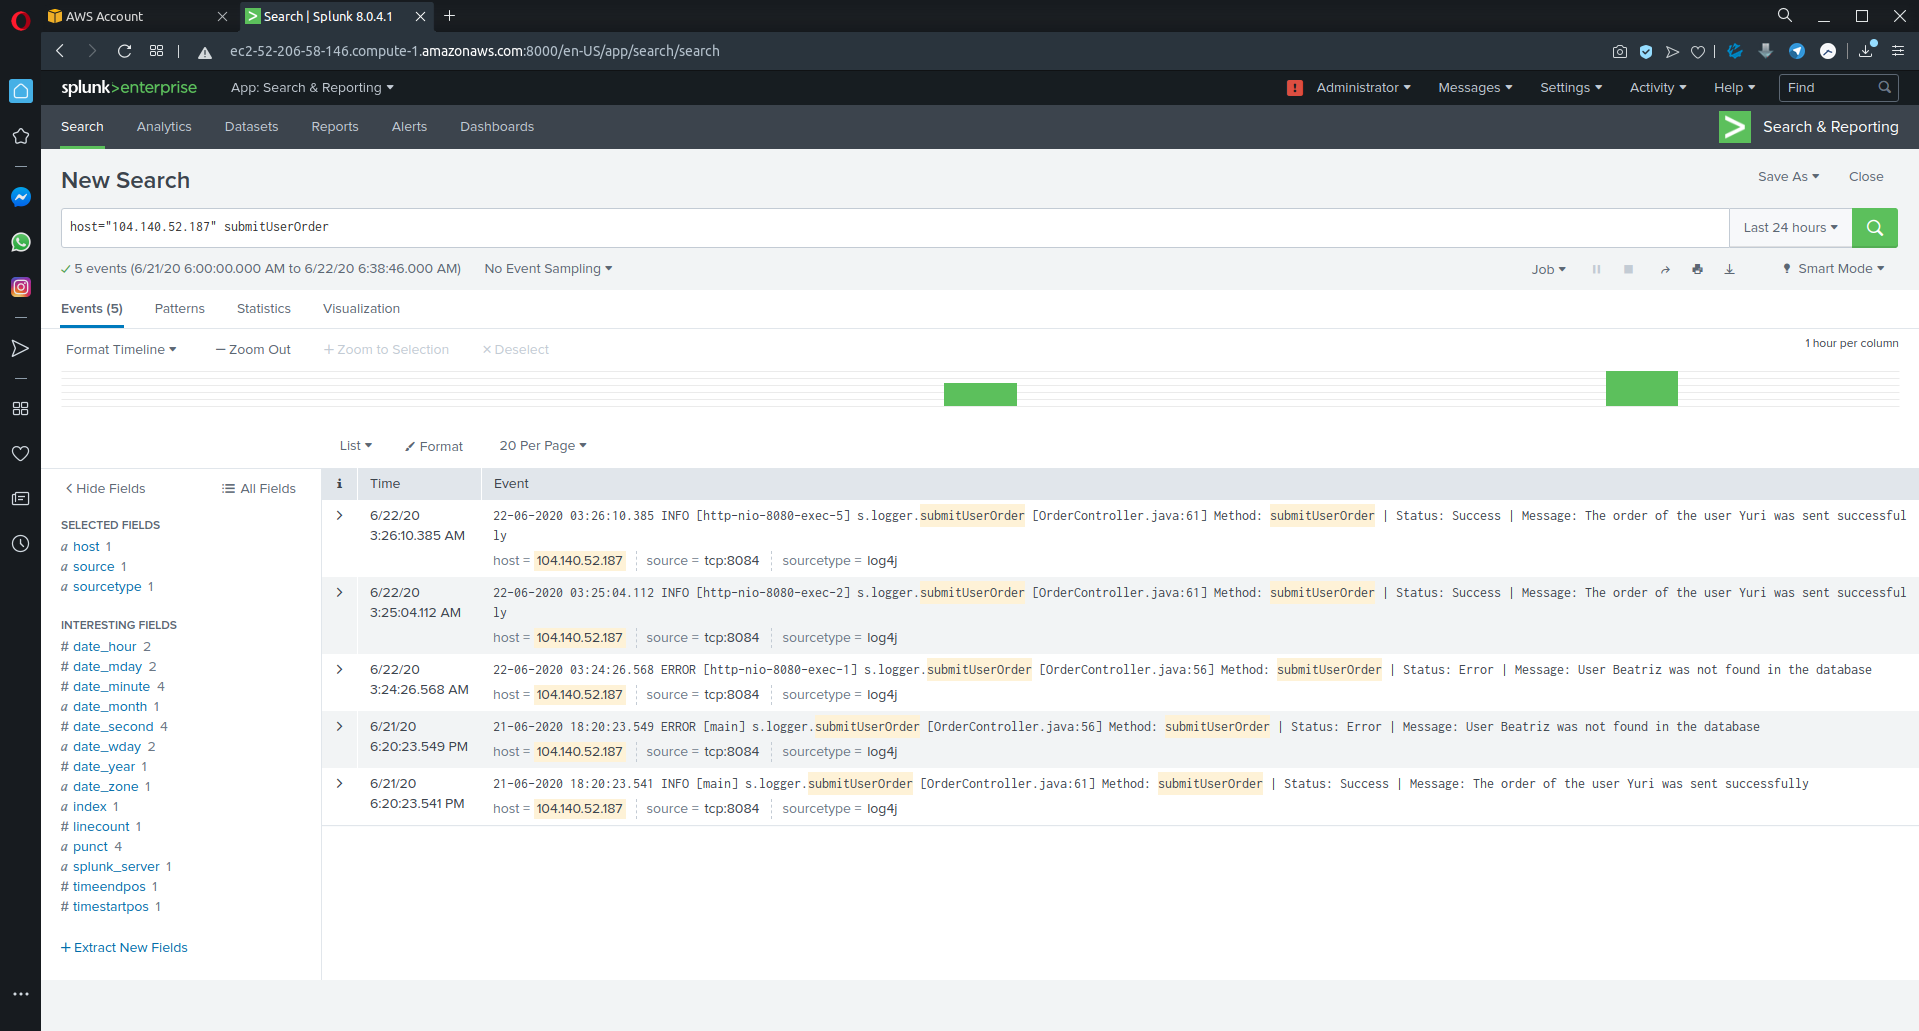
Task: Open history clock in Opera sidebar
Action: [20, 543]
